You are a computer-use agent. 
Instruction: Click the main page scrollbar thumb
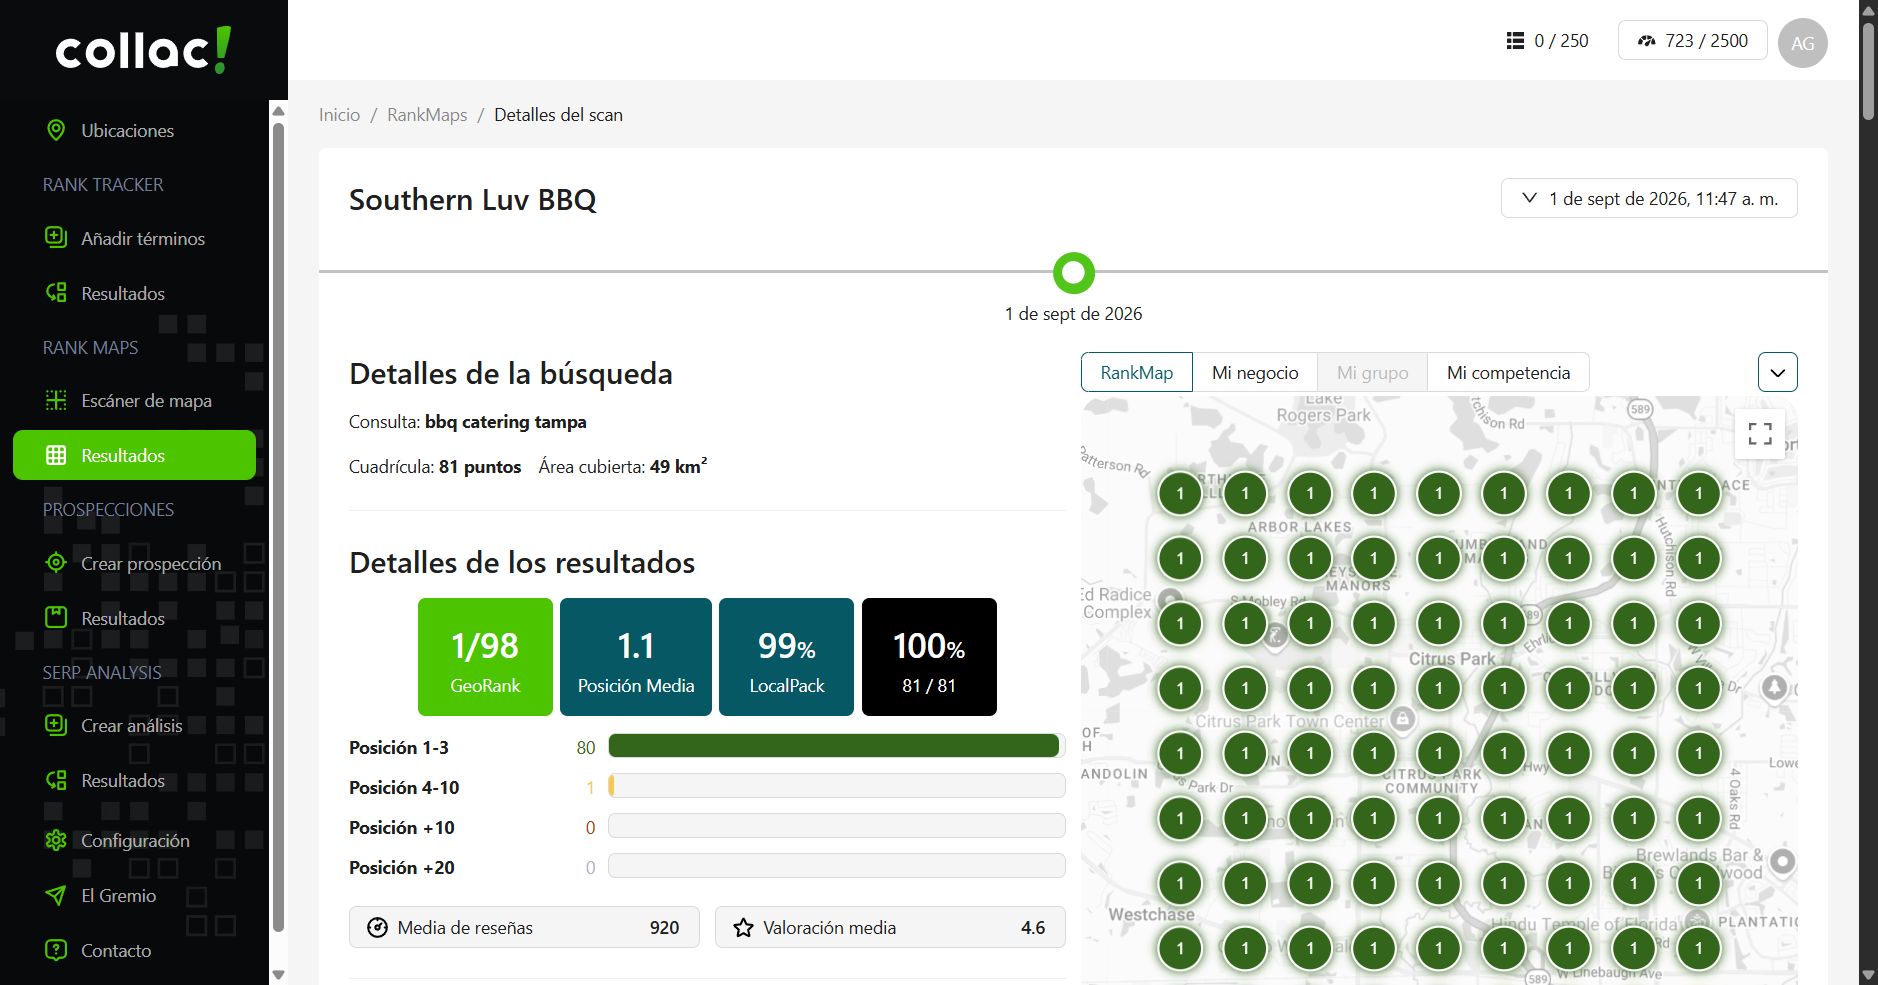1868,70
